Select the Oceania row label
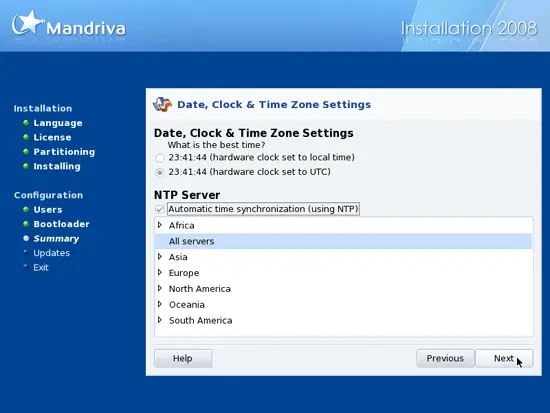Screen dimensions: 550x413 click(187, 305)
